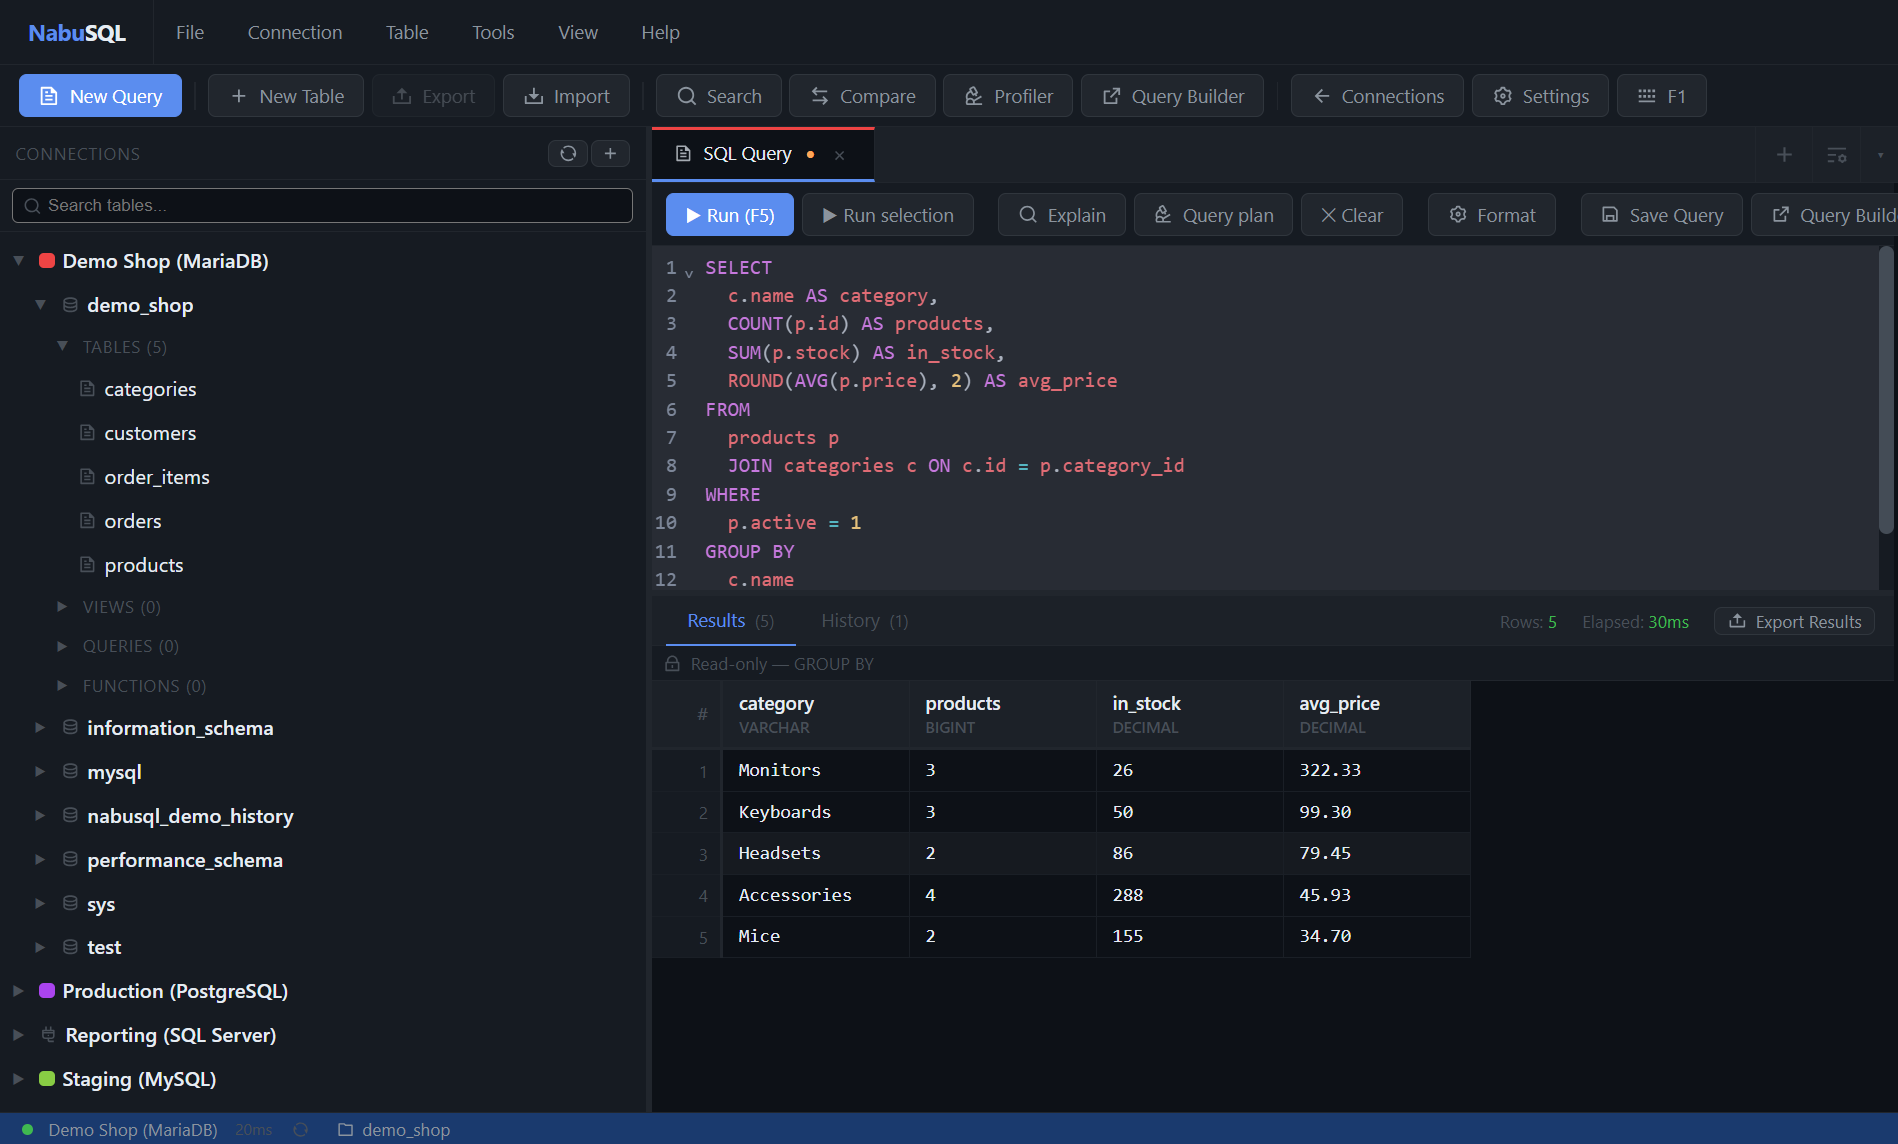Open the Tools menu
This screenshot has width=1898, height=1144.
pyautogui.click(x=493, y=33)
